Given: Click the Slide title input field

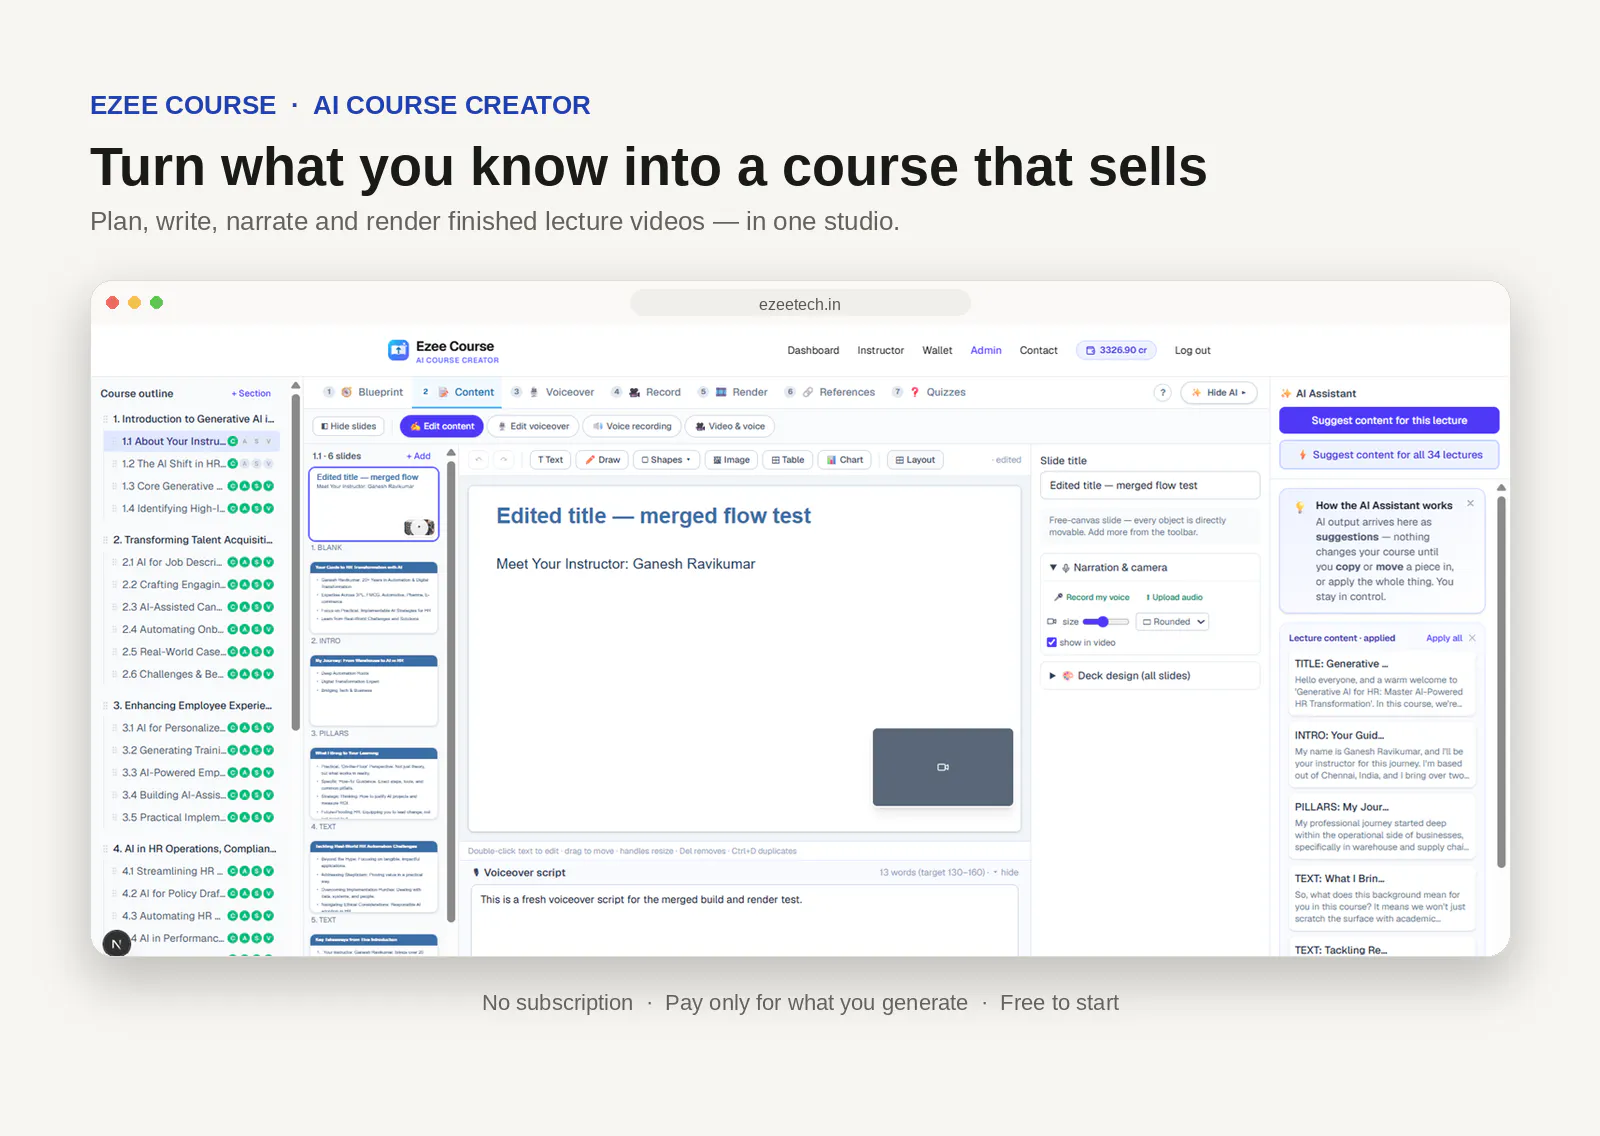Looking at the screenshot, I should click(1149, 486).
